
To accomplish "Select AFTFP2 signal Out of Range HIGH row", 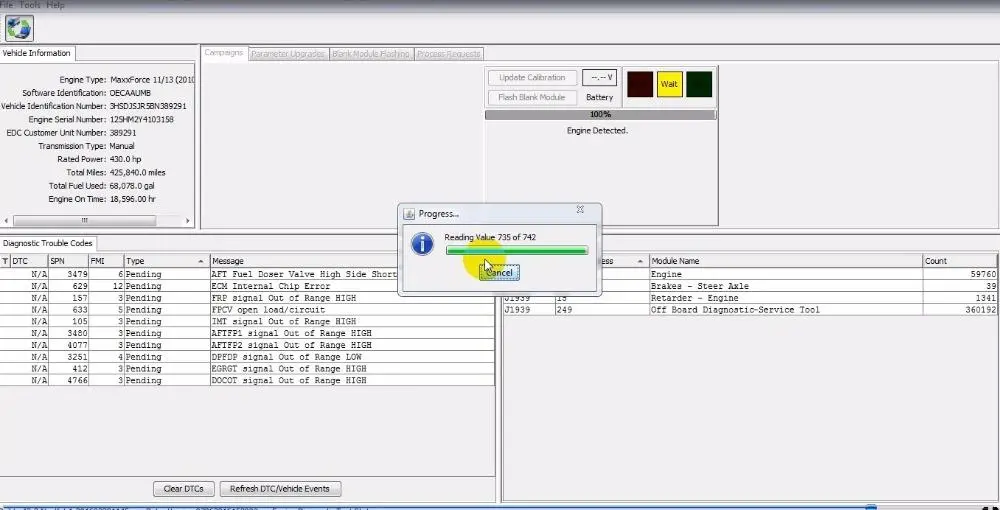I will click(x=247, y=345).
